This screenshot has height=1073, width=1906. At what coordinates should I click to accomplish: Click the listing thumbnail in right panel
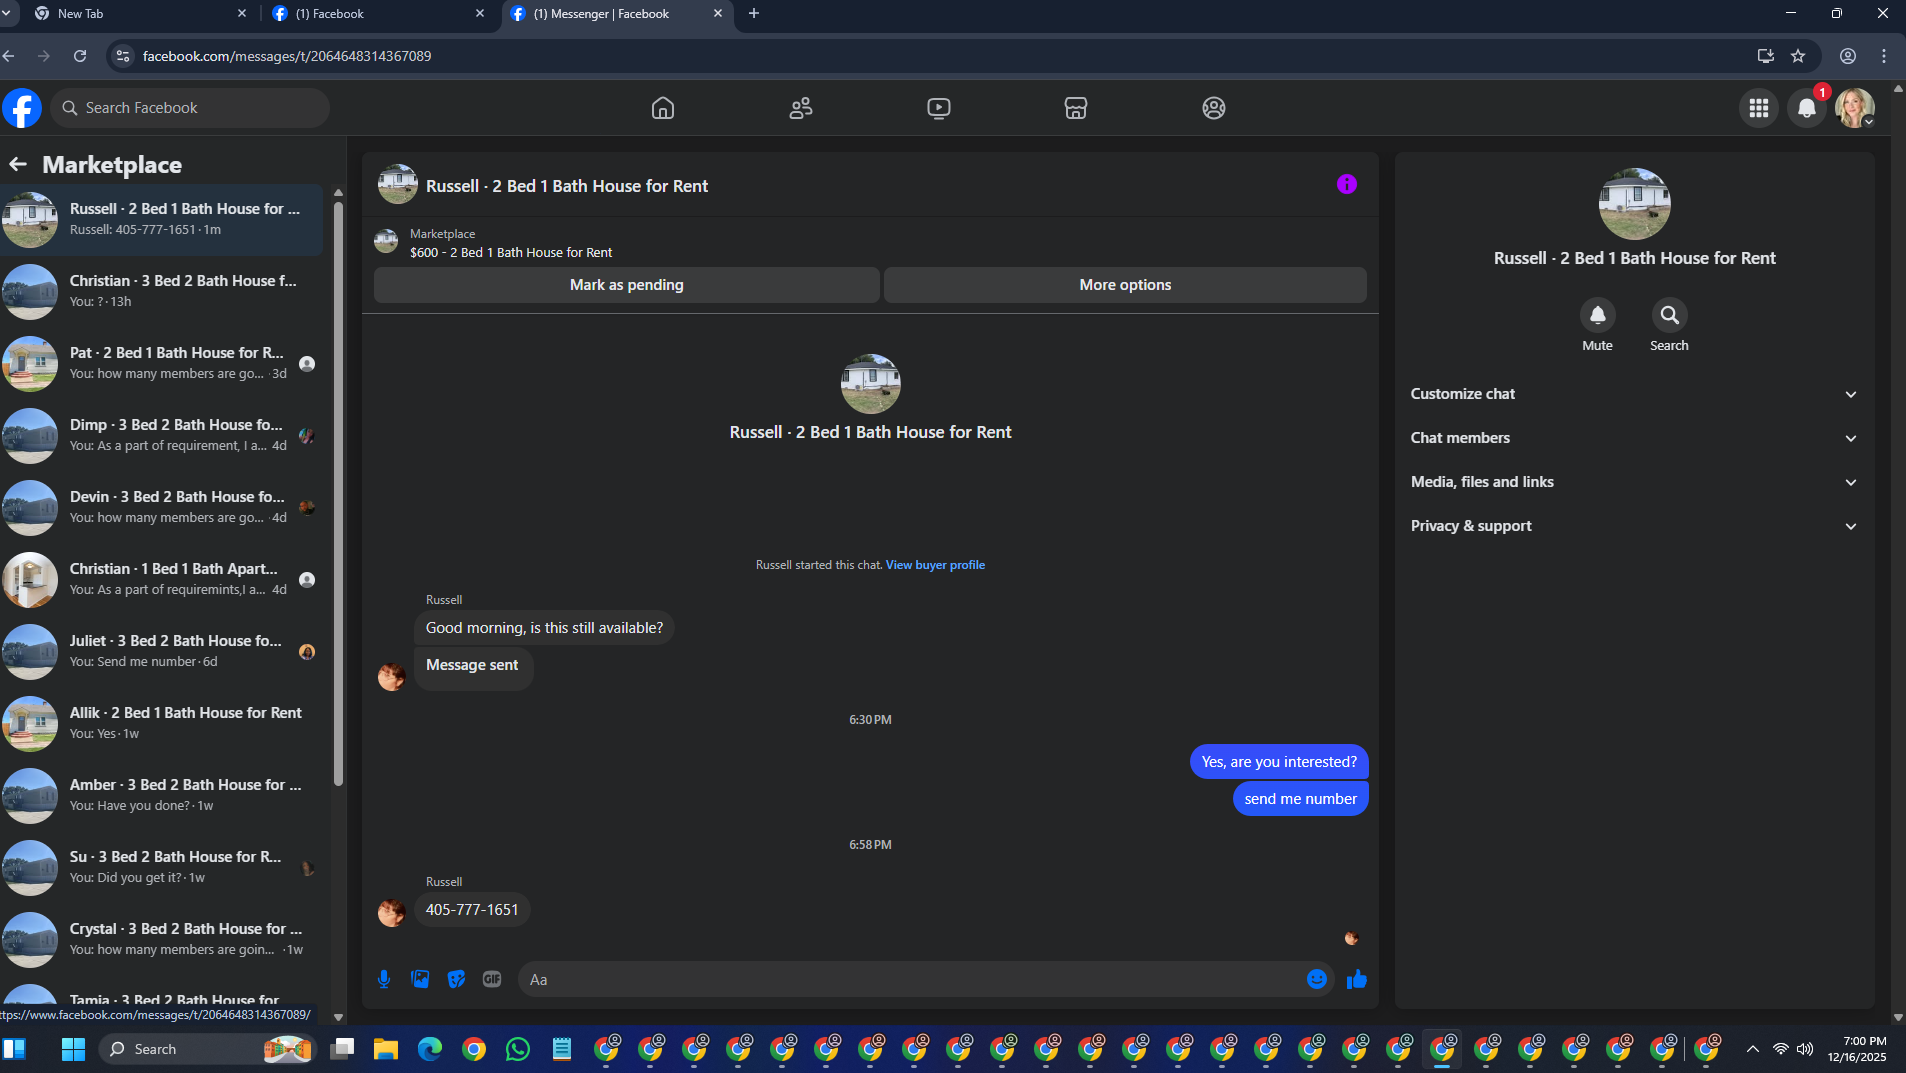(x=1634, y=204)
